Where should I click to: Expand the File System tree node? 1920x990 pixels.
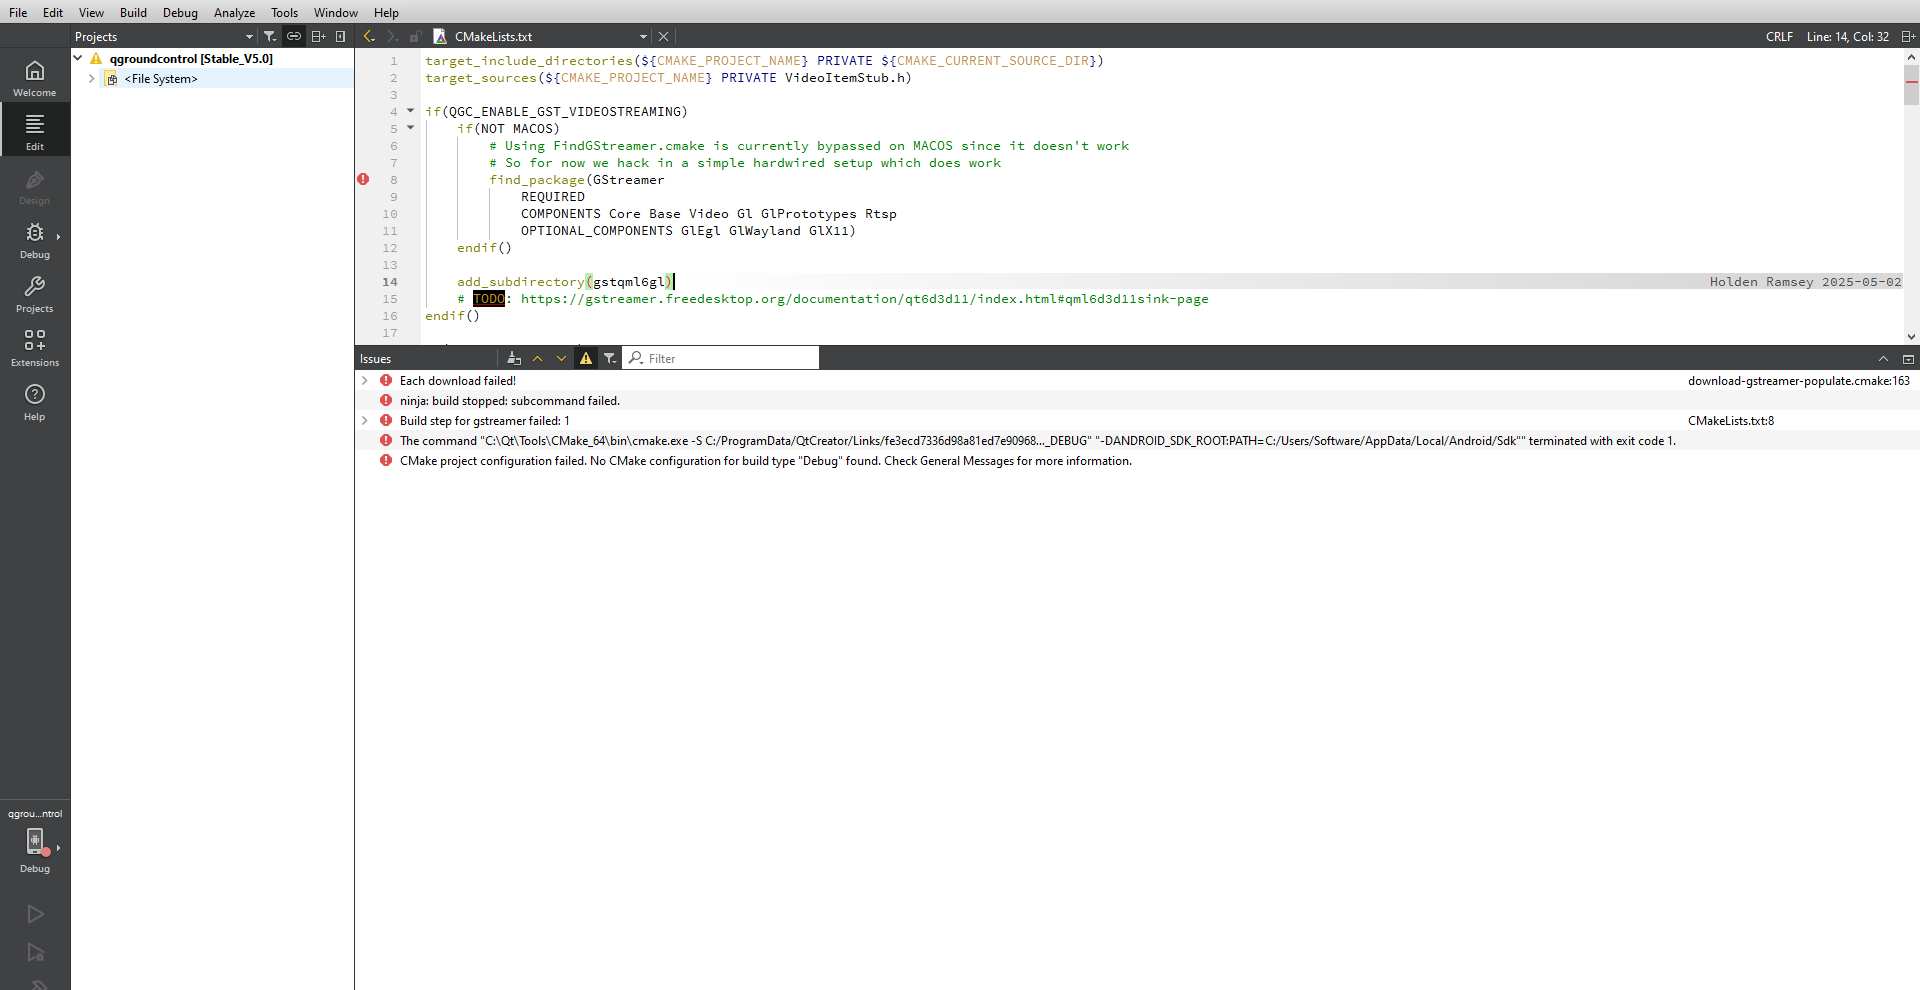coord(92,79)
